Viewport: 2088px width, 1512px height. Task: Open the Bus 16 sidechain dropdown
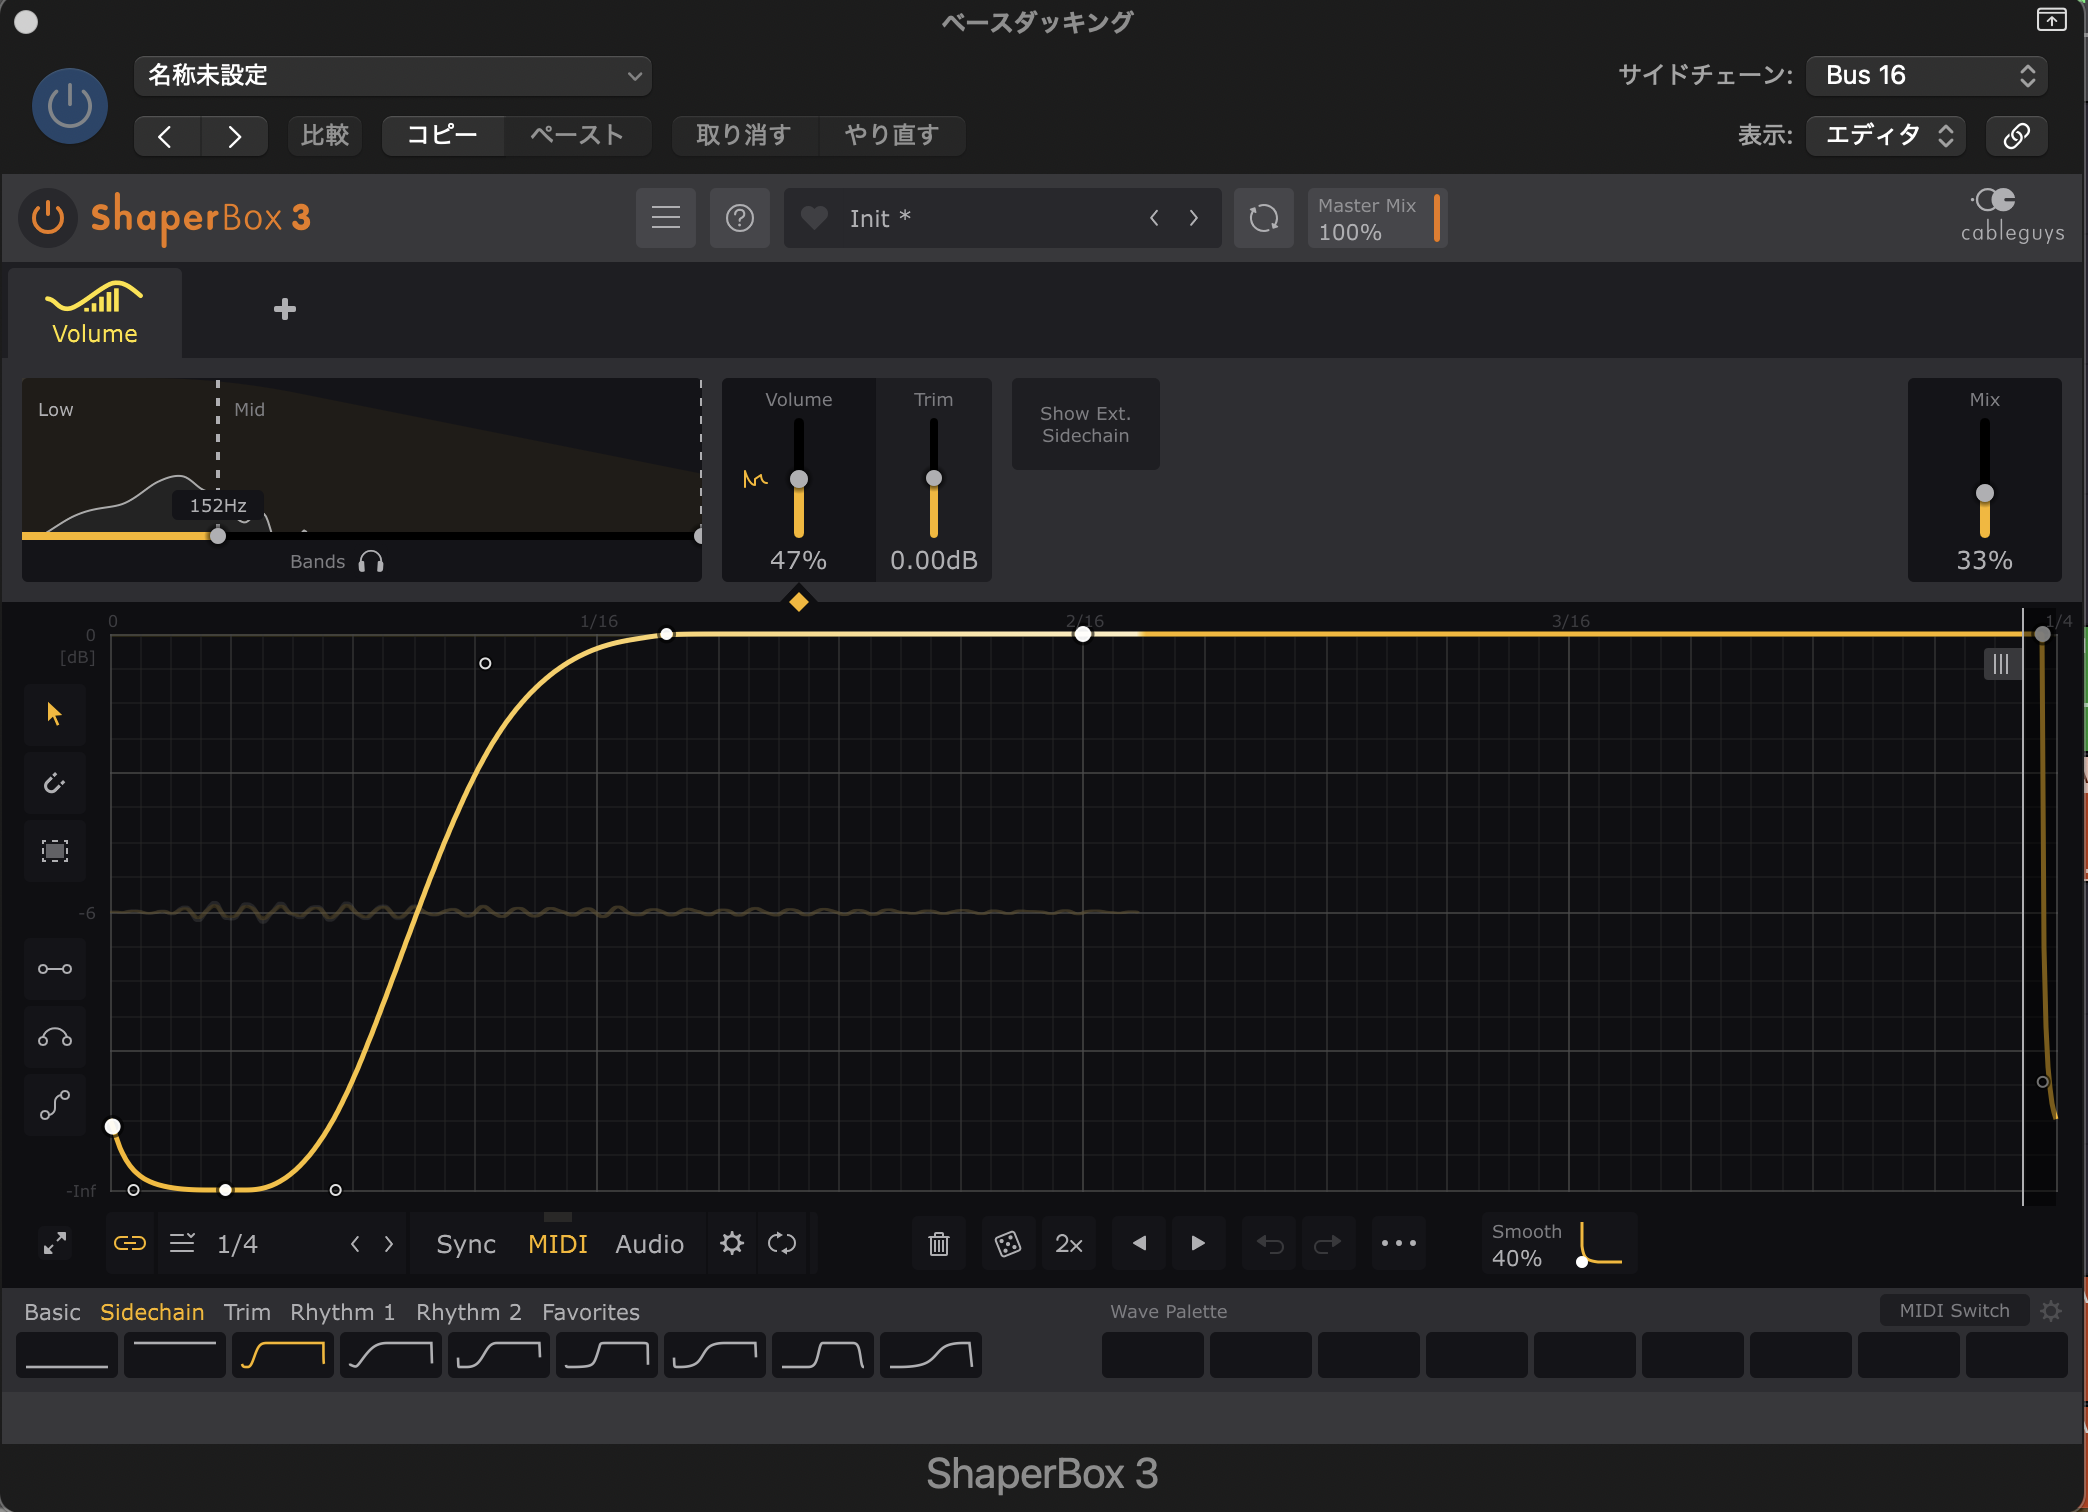point(1927,76)
